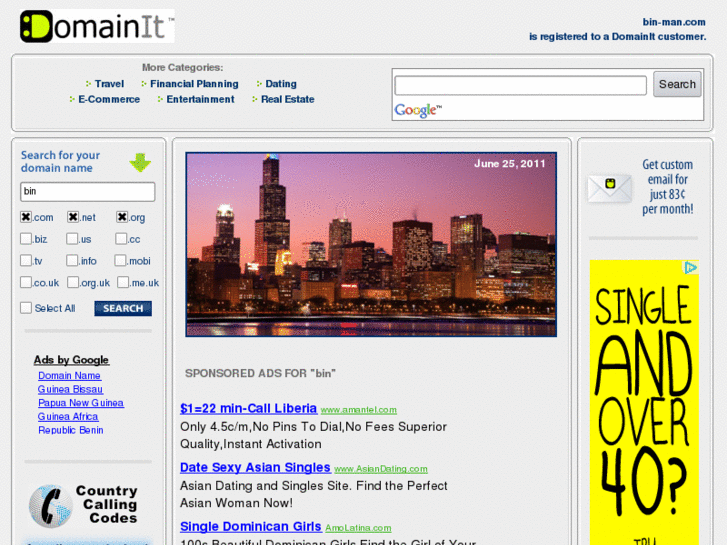The image size is (727, 545).
Task: Open the Republic Benin ad link
Action: [x=70, y=430]
